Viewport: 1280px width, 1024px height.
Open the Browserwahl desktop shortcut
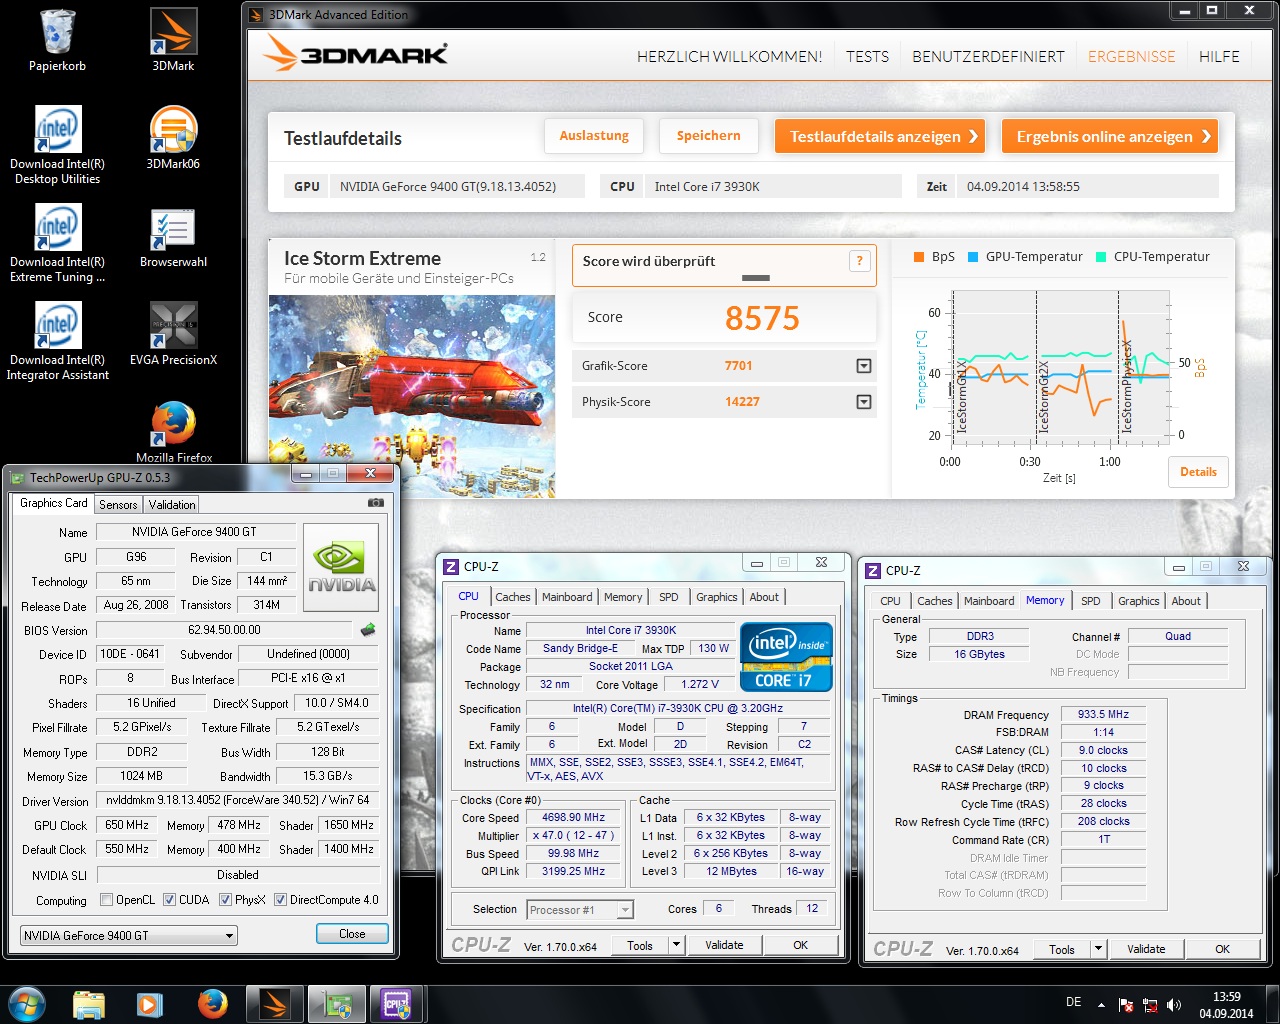point(173,236)
